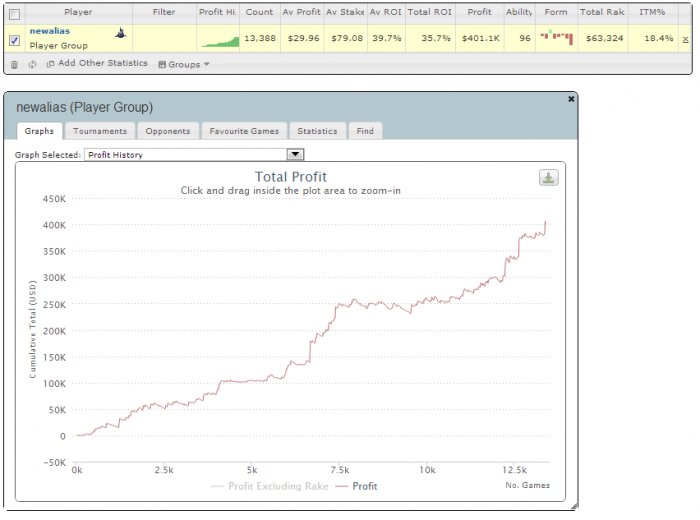Sort by the Av Stake column header

[x=345, y=12]
